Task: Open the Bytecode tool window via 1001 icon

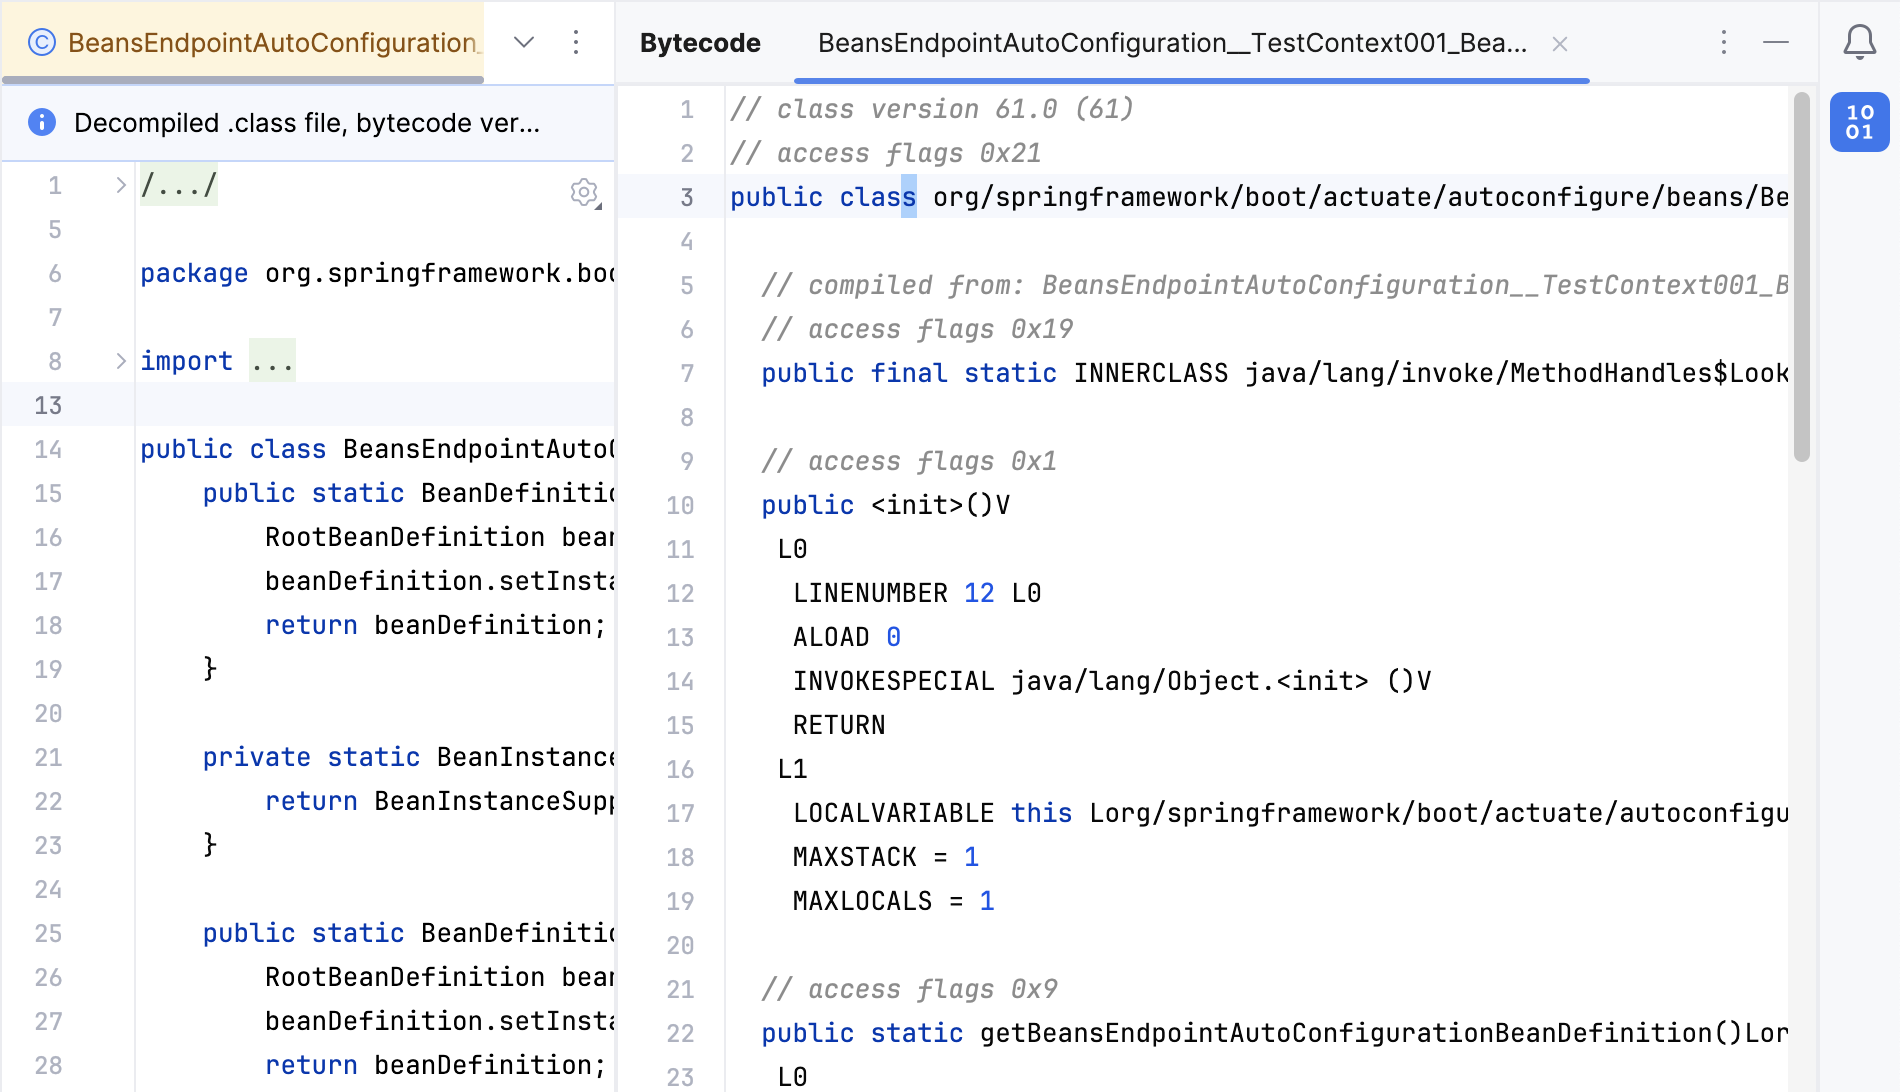Action: point(1858,122)
